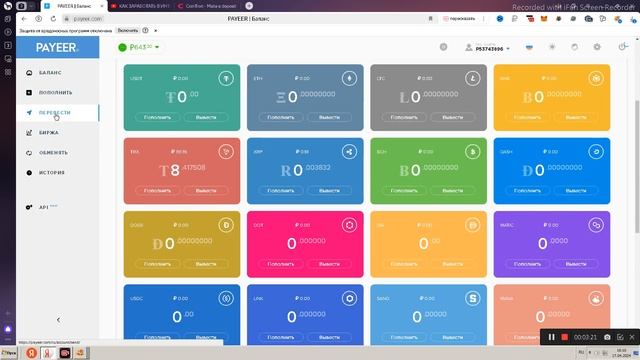Click Пополнить on pink DOT card
Image resolution: width=640 pixels, height=360 pixels.
pyautogui.click(x=281, y=264)
